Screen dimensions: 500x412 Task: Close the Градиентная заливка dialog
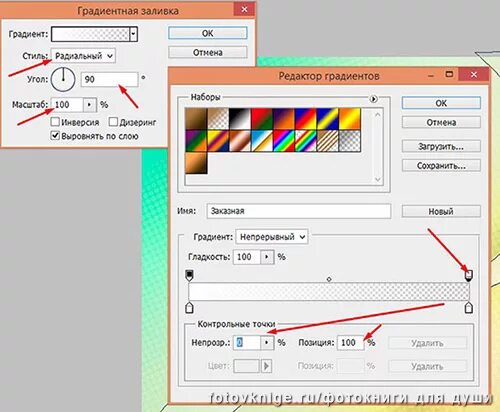coord(244,10)
